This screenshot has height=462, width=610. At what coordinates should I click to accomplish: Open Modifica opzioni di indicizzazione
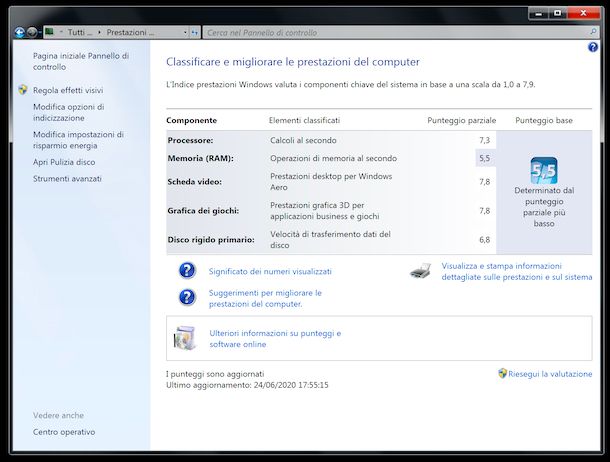68,112
